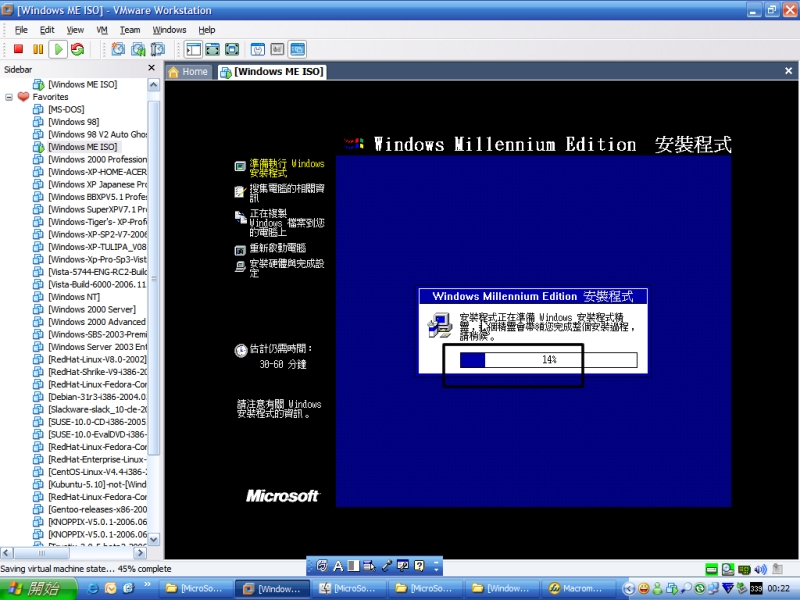Click the smiley face tray icon
Screen dimensions: 800x600
click(644, 589)
